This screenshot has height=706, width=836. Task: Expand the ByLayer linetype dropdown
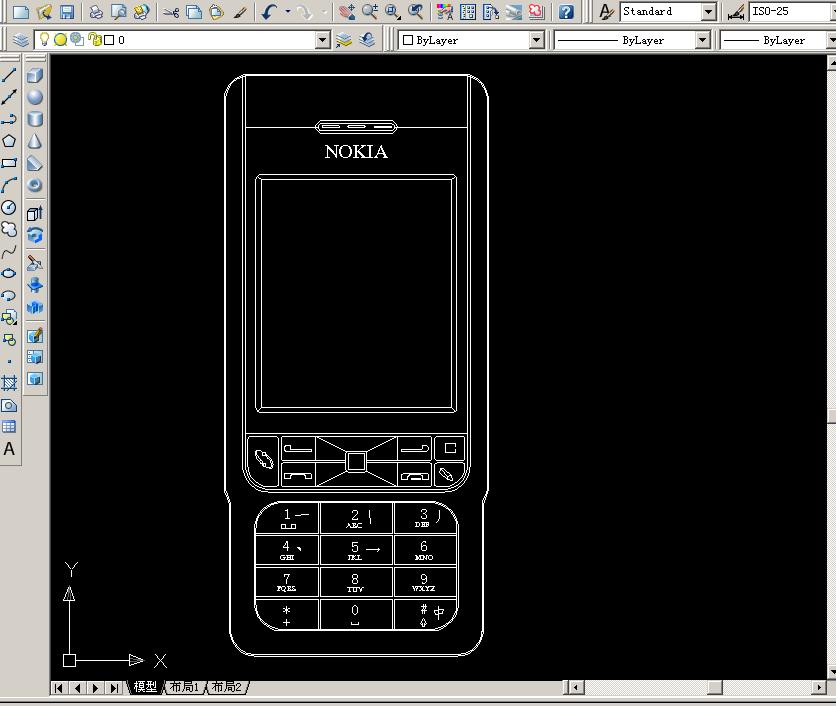point(702,40)
